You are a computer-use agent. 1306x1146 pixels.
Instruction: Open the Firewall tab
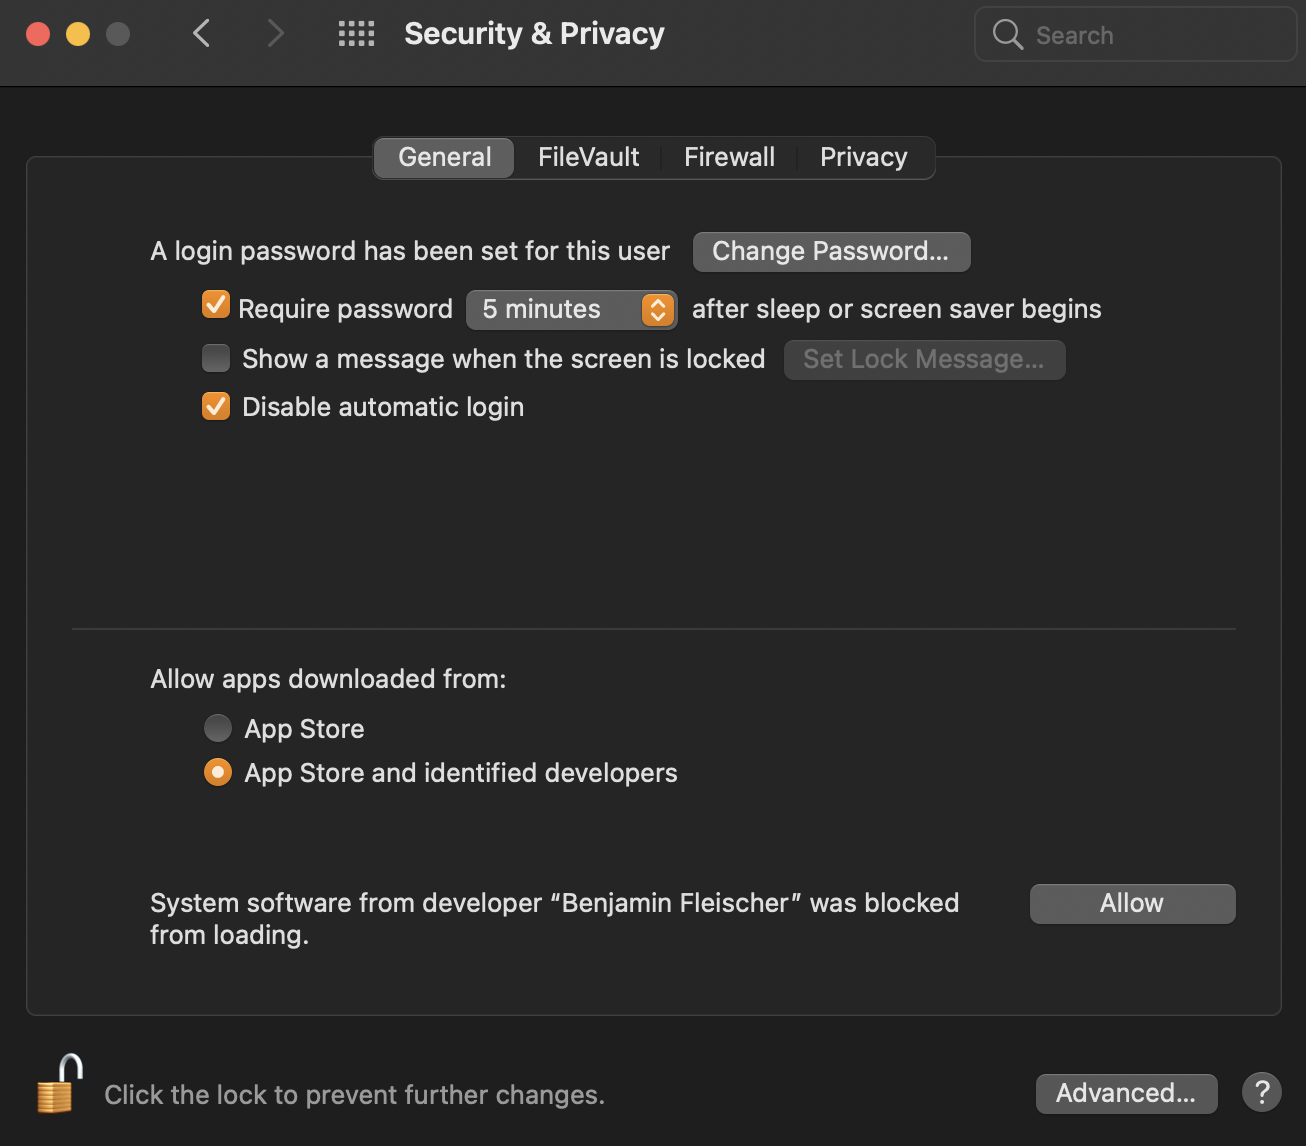(729, 157)
